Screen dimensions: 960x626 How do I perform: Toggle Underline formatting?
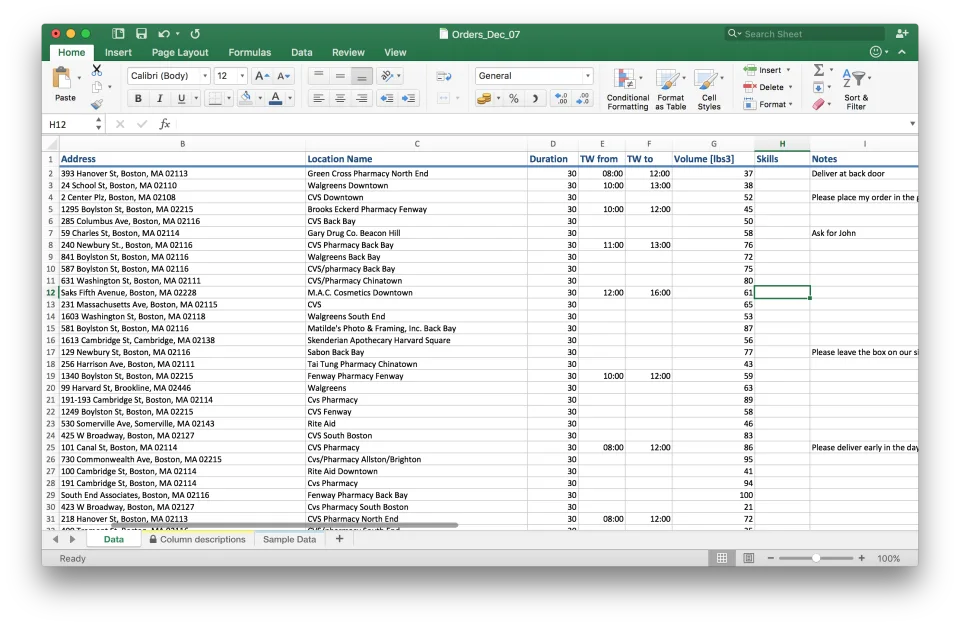coord(181,98)
